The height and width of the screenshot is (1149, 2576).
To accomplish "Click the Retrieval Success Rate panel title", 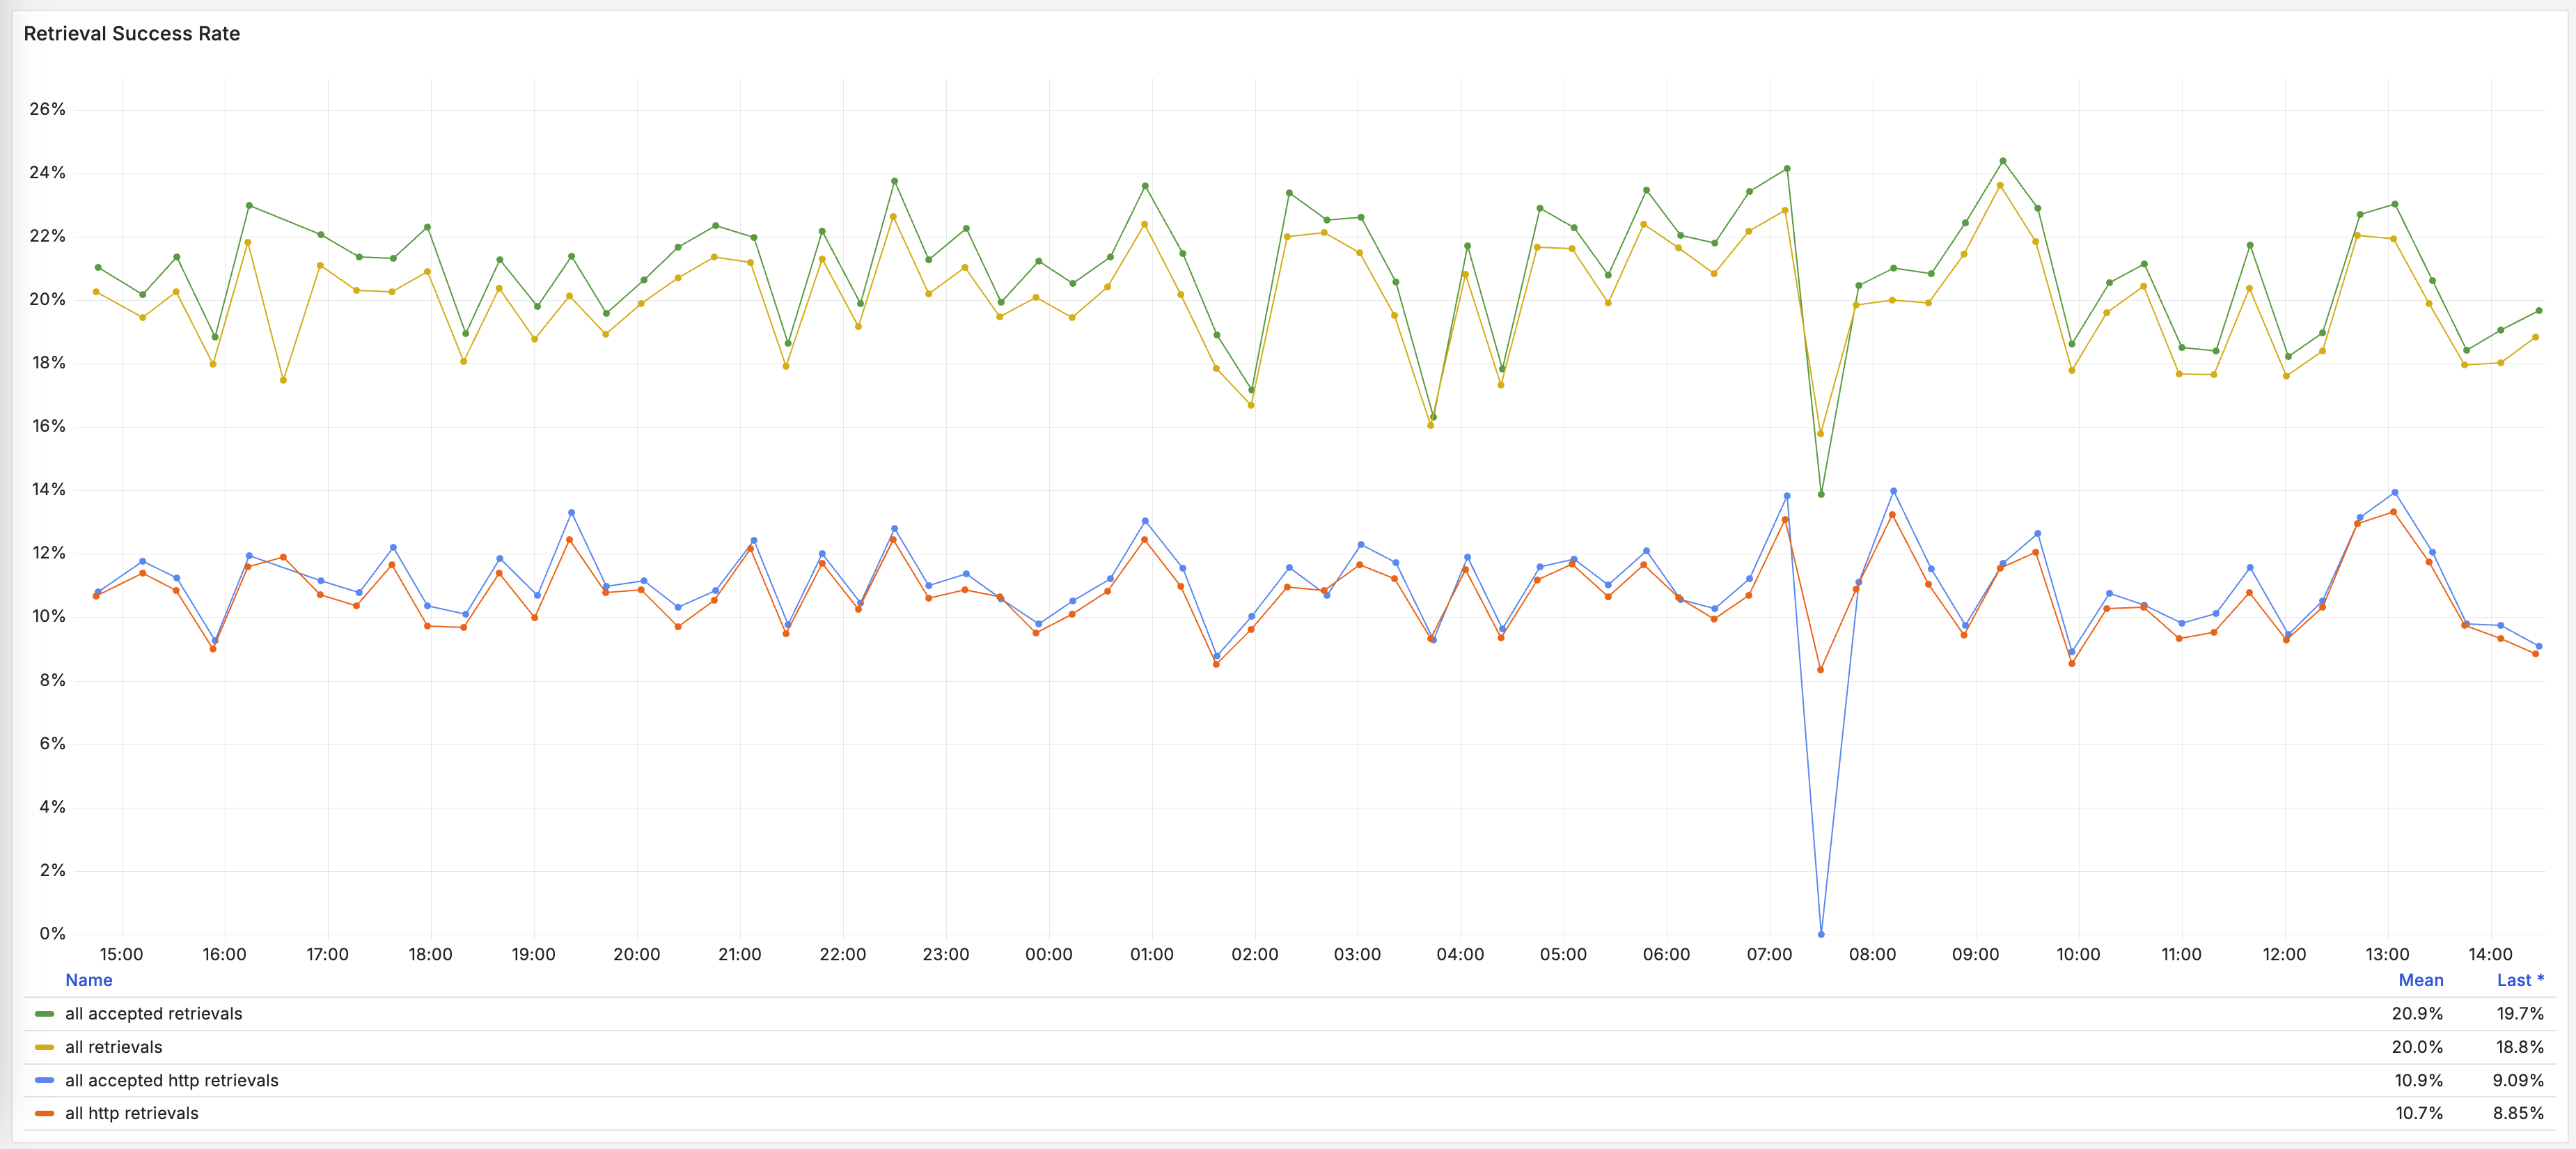I will tap(131, 34).
